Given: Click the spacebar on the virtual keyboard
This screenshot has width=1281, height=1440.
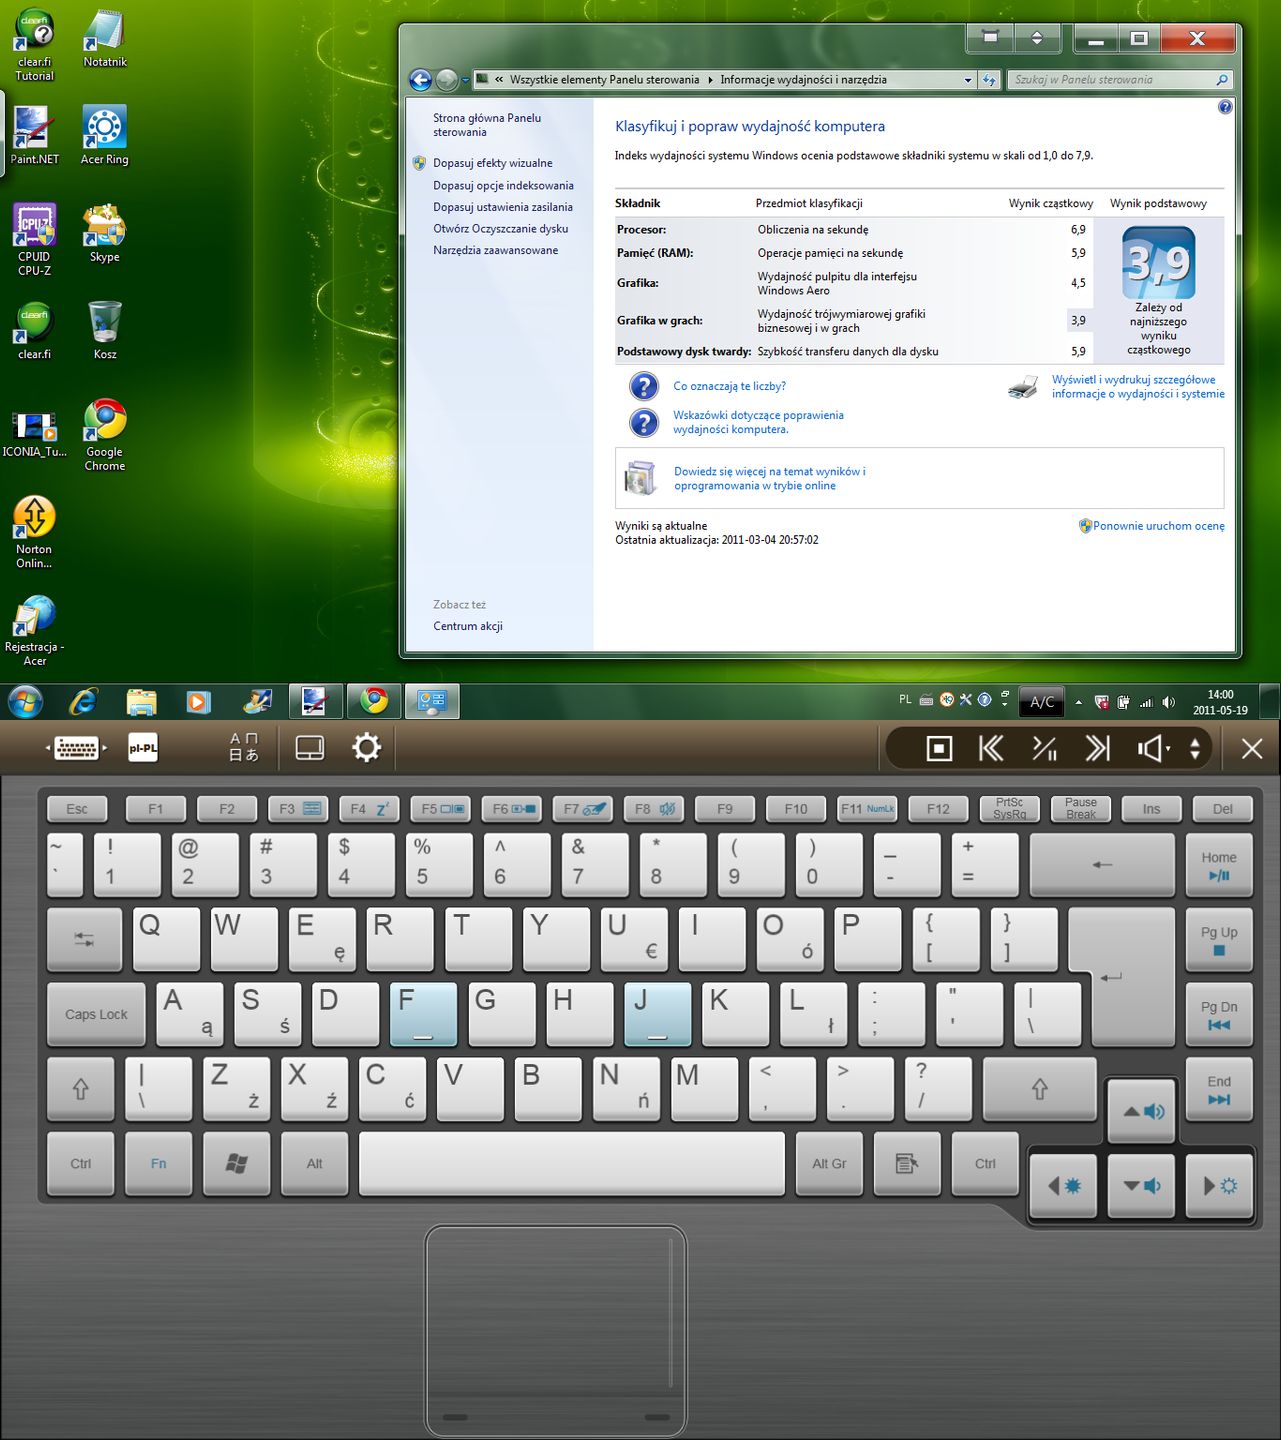Looking at the screenshot, I should pos(572,1163).
